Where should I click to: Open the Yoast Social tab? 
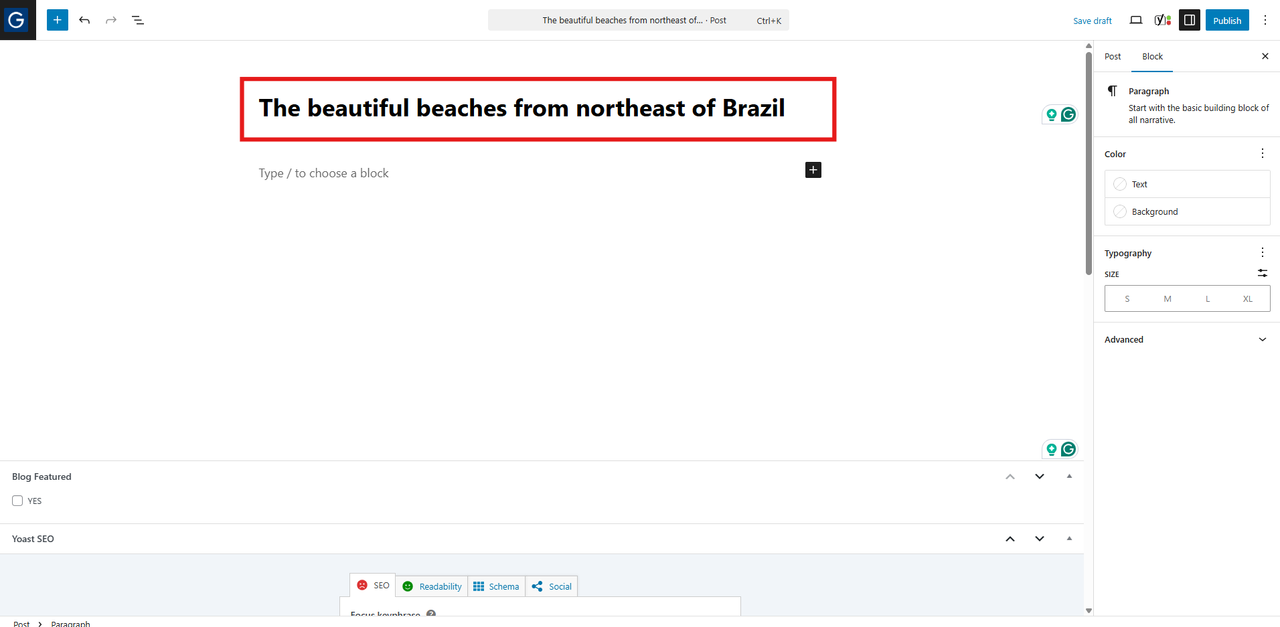[552, 586]
